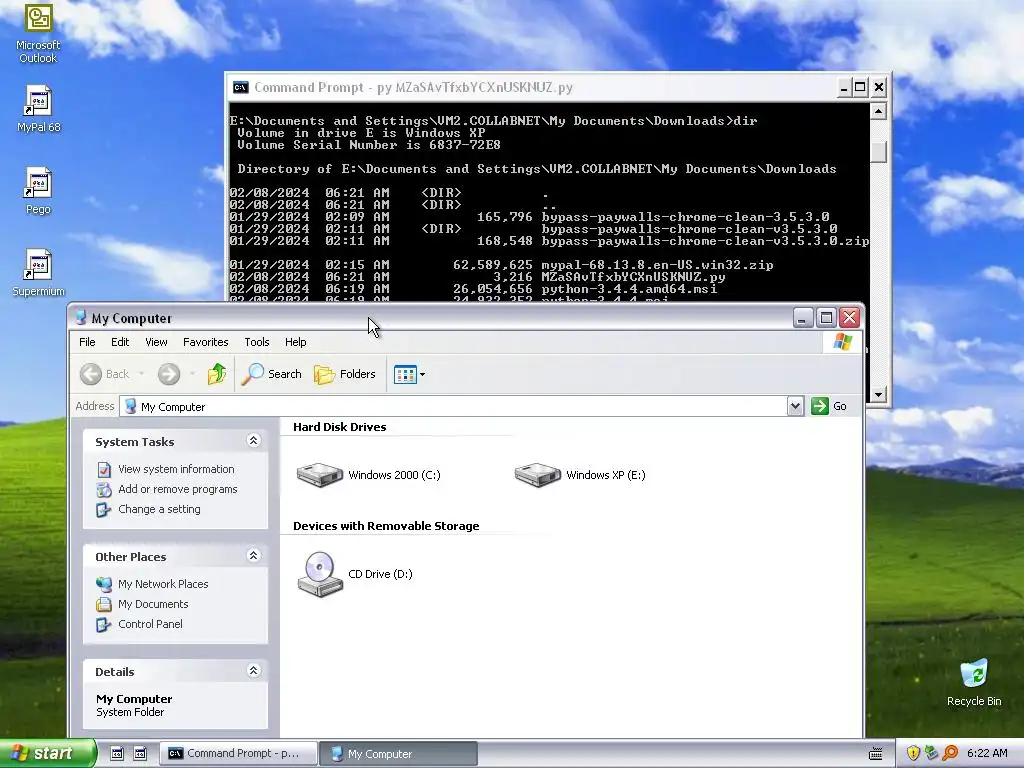Click the Command Prompt scrollbar thumb
Image resolution: width=1024 pixels, height=768 pixels.
[x=878, y=152]
